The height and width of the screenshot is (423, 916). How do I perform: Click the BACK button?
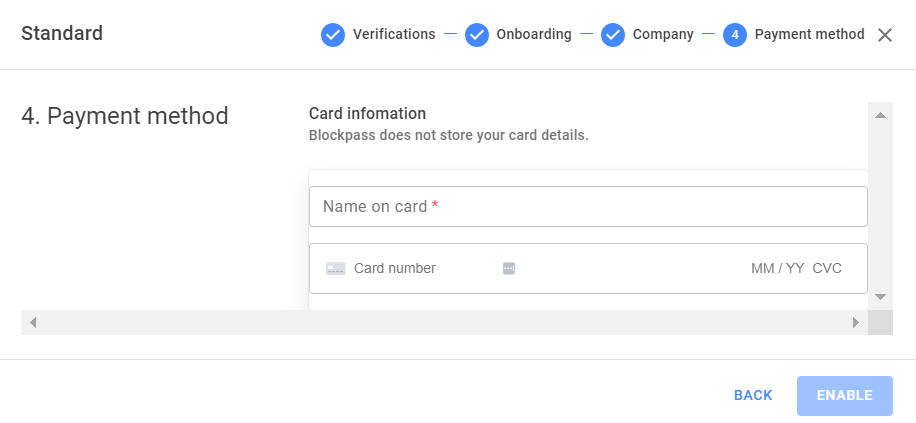[x=753, y=396]
